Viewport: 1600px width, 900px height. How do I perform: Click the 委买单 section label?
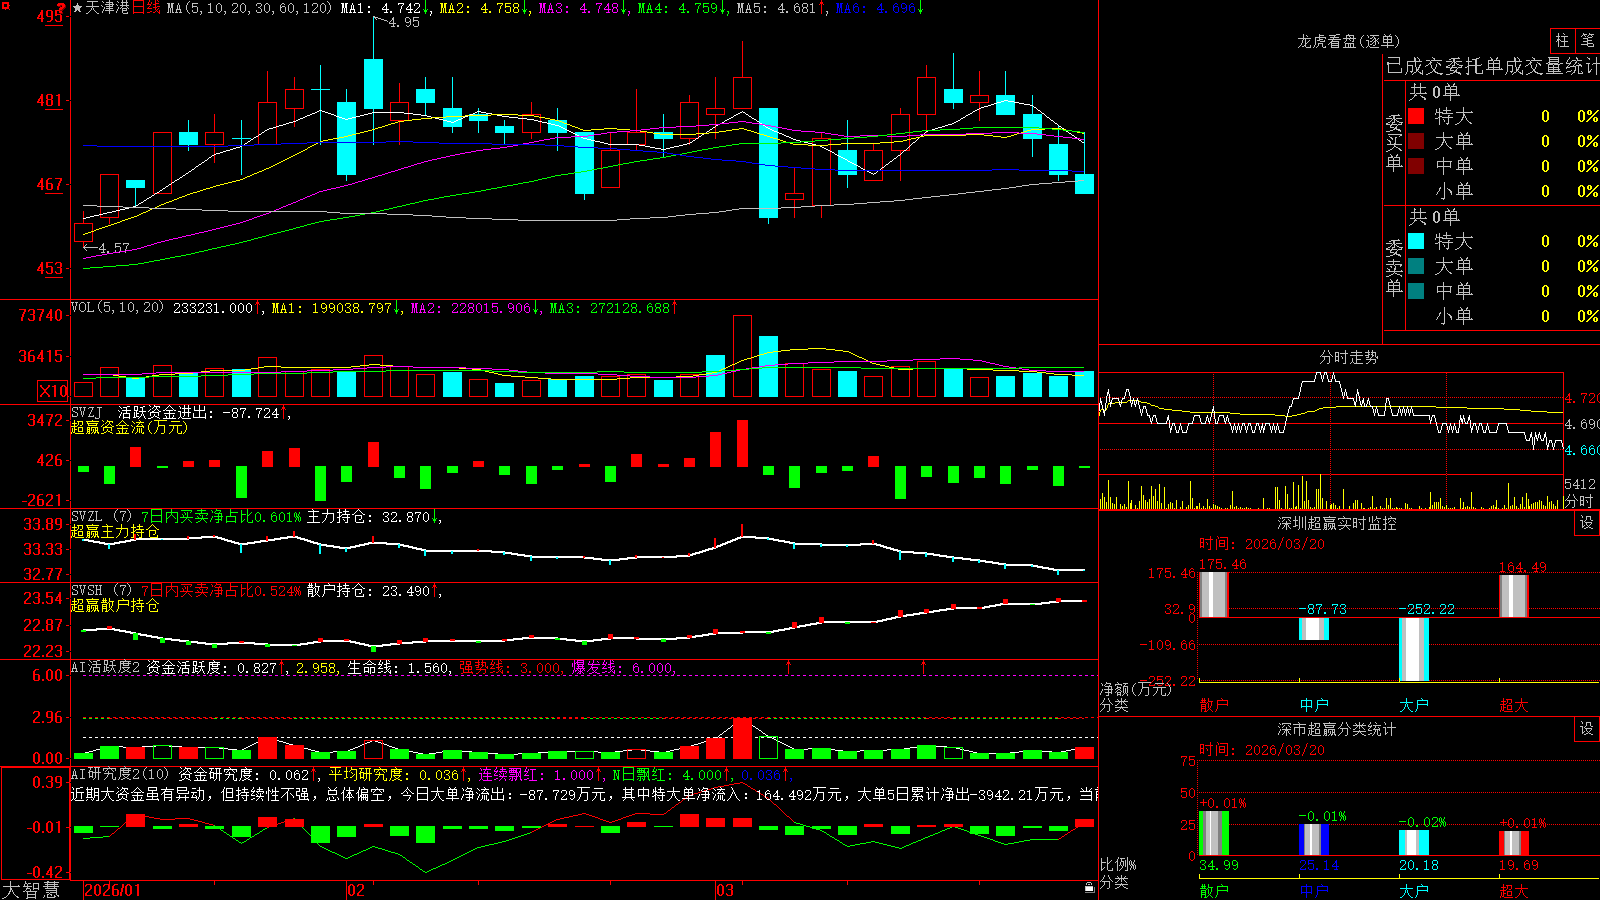(1394, 142)
